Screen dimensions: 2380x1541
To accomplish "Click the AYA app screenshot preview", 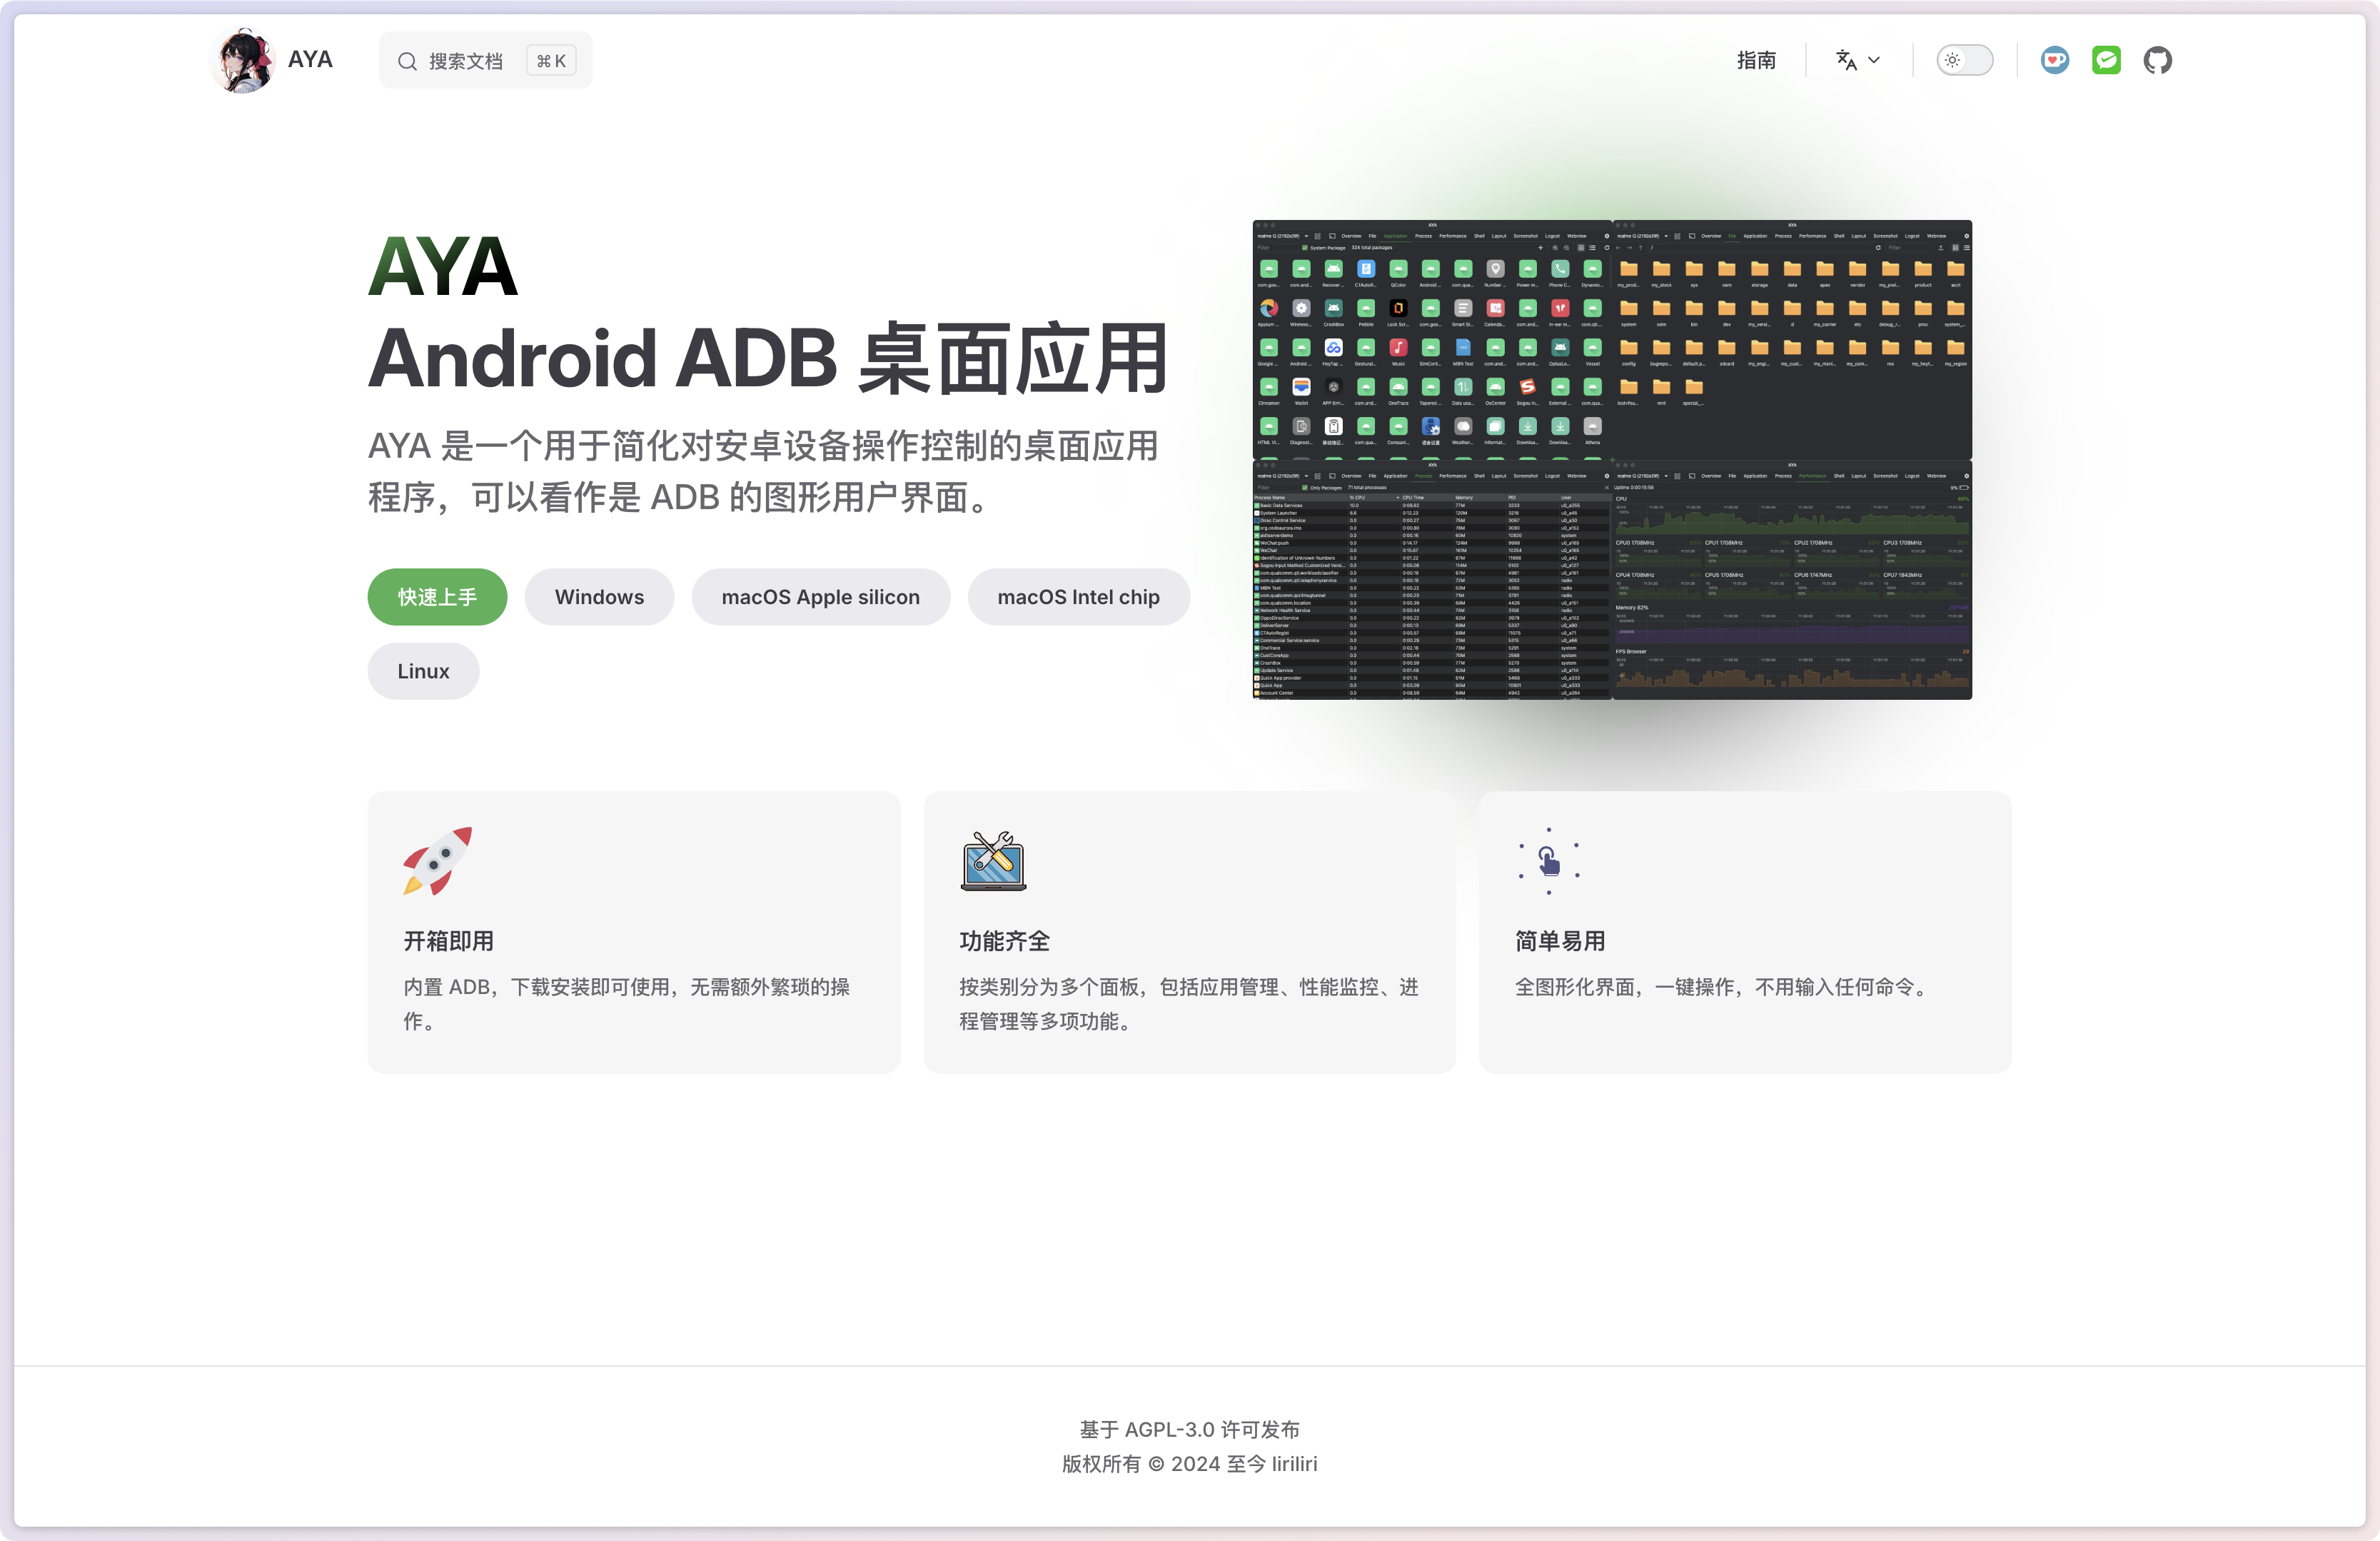I will [1612, 460].
